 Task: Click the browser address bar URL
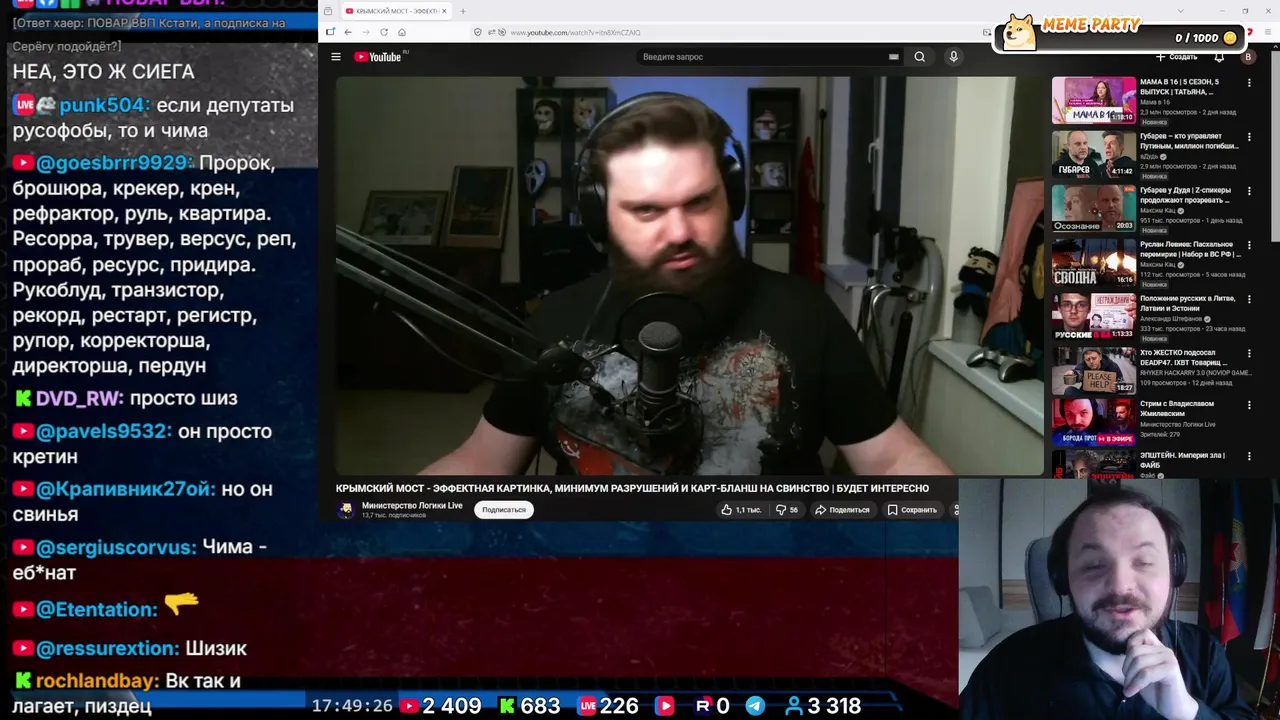[x=575, y=32]
